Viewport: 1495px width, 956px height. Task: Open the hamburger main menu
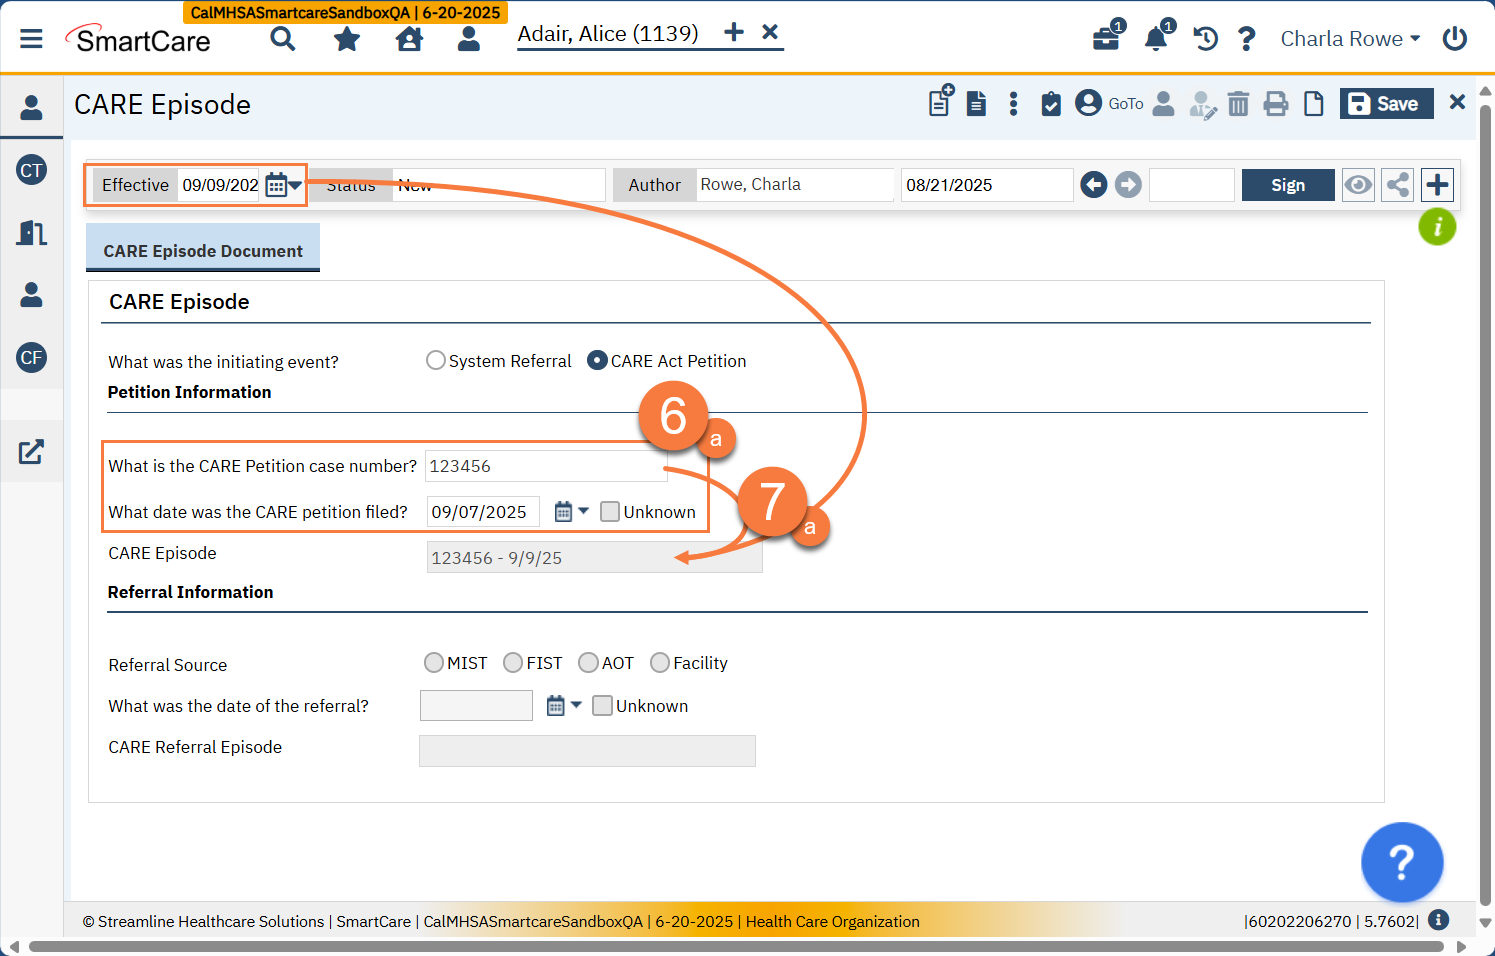(32, 39)
